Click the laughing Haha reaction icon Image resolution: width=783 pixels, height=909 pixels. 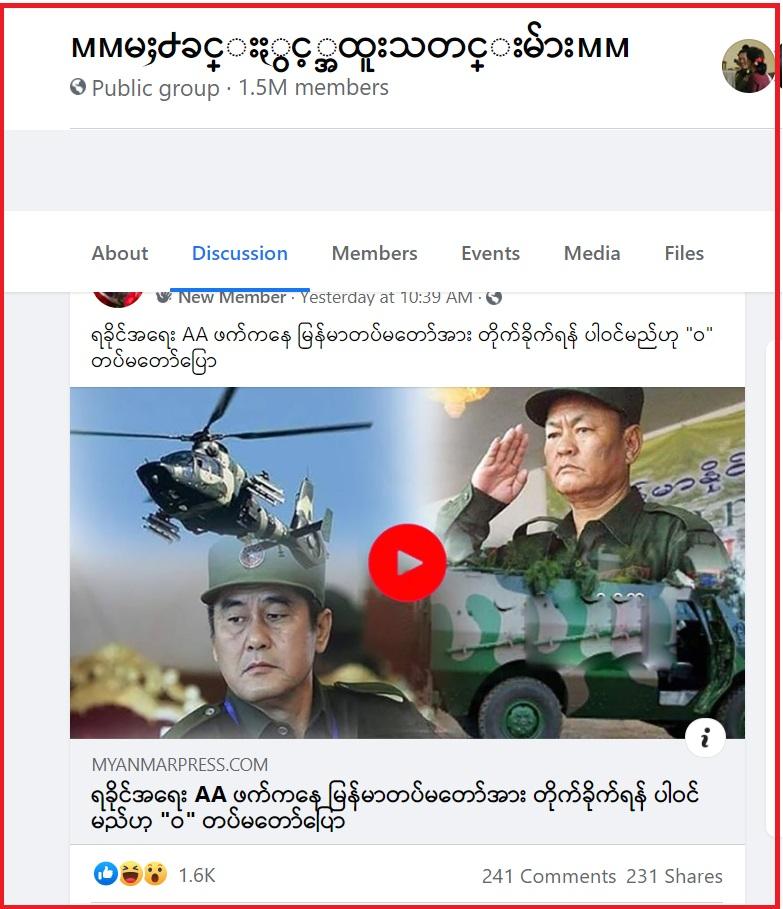(131, 874)
